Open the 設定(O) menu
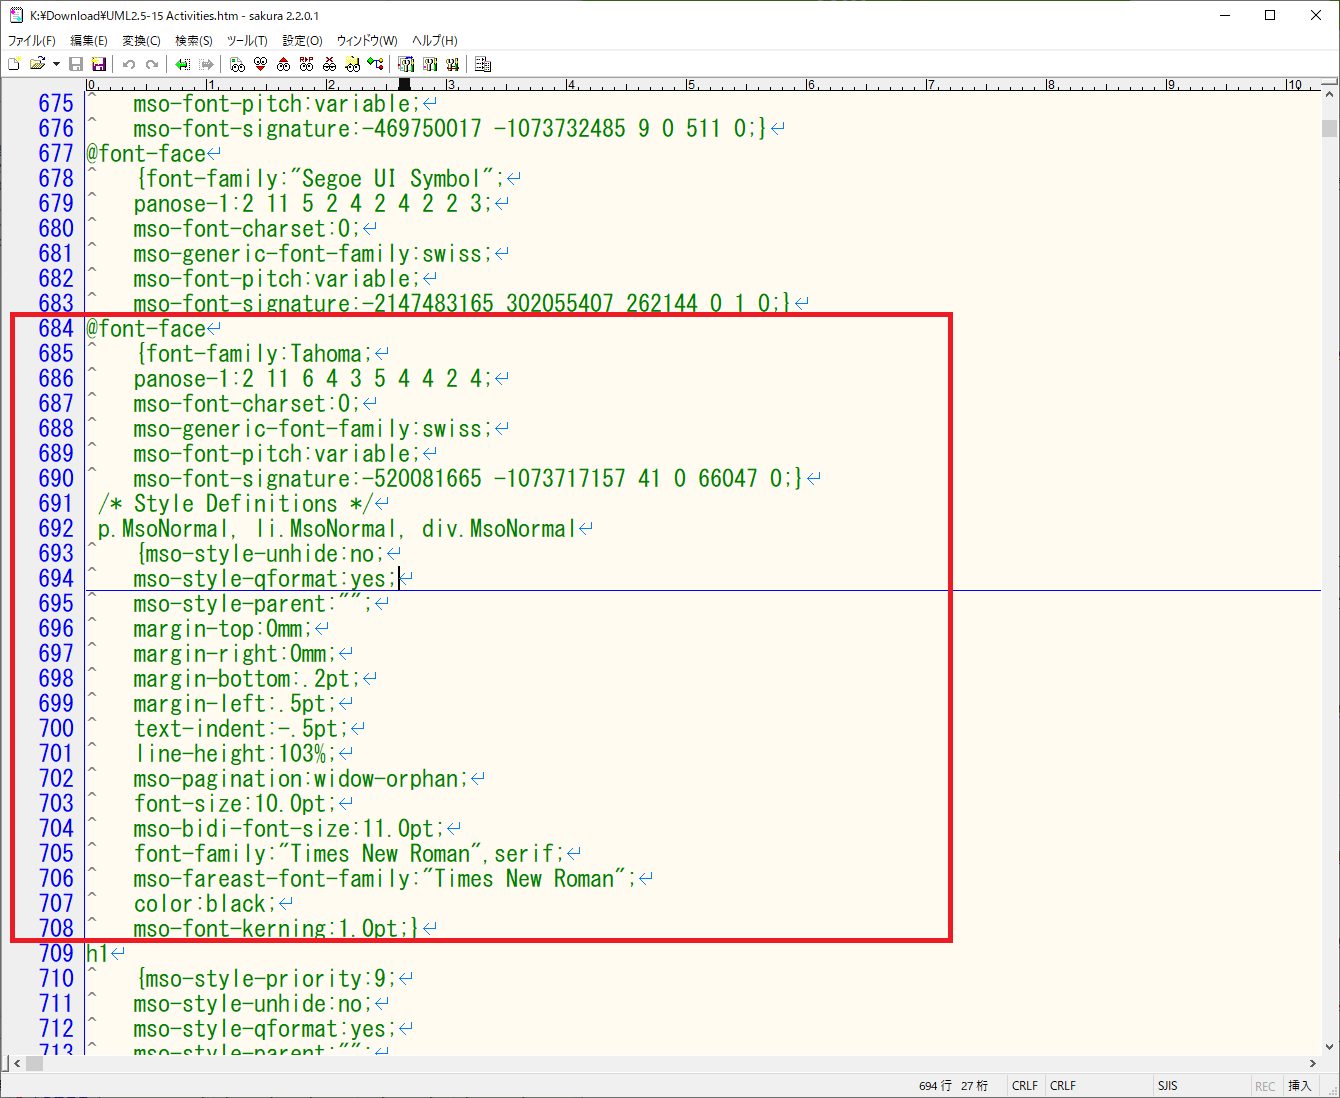The height and width of the screenshot is (1098, 1340). point(302,41)
